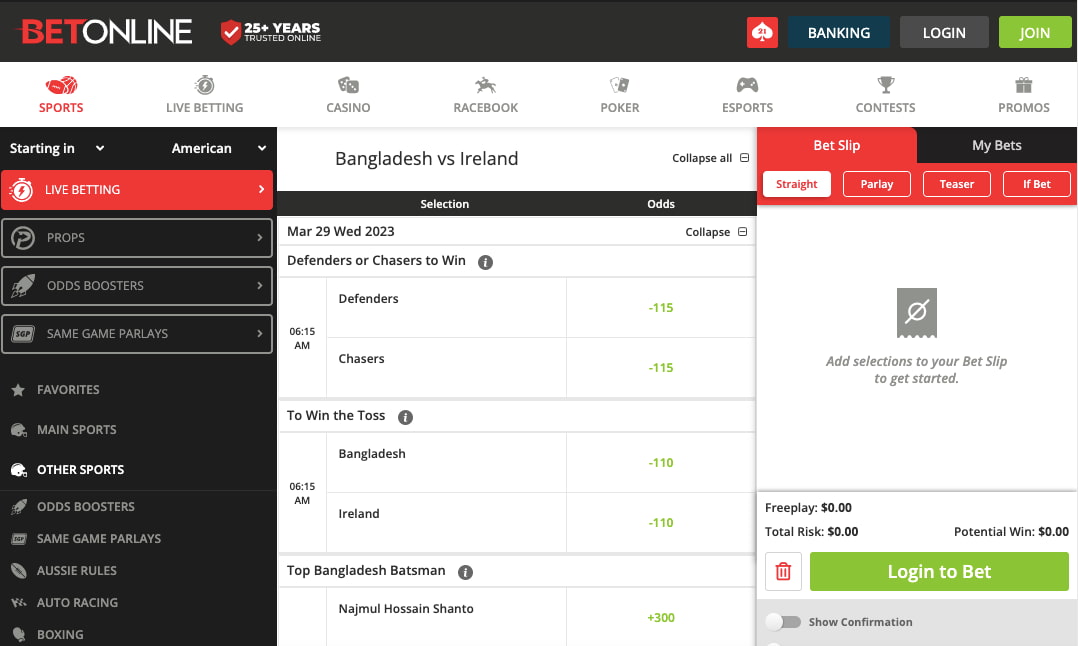Open the Poker cards icon
1078x646 pixels.
(x=619, y=85)
